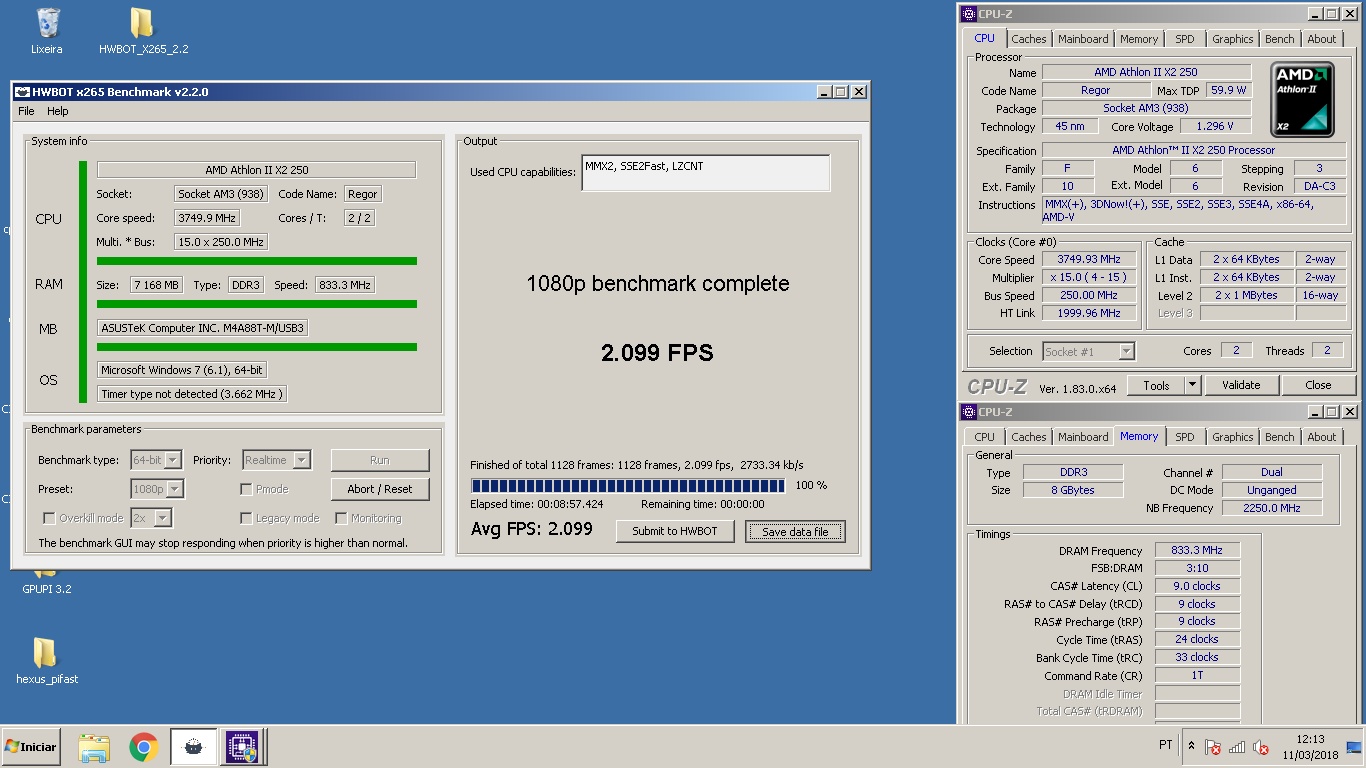Switch to Memory tab in upper CPU-Z window

click(x=1139, y=39)
